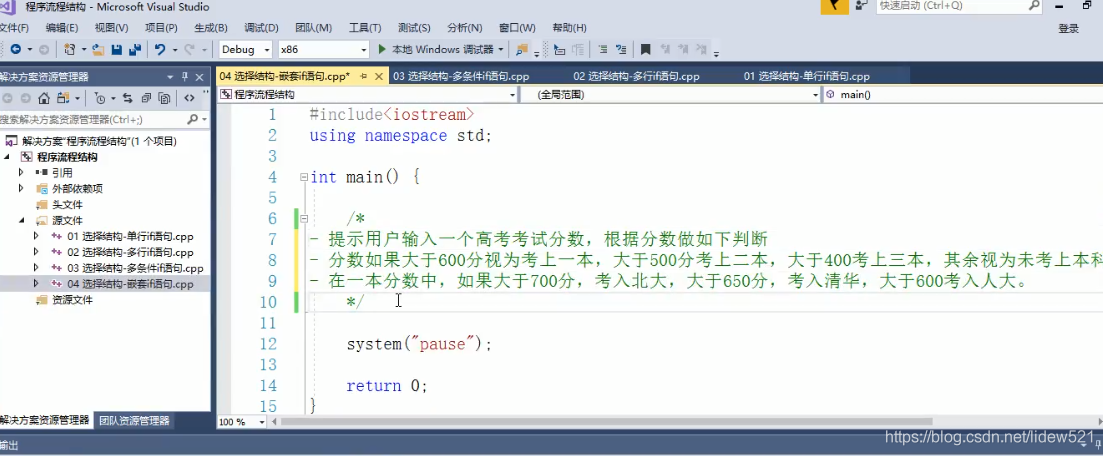
Task: Switch to 02 选择结构-多行if语句.cpp tab
Action: (636, 76)
